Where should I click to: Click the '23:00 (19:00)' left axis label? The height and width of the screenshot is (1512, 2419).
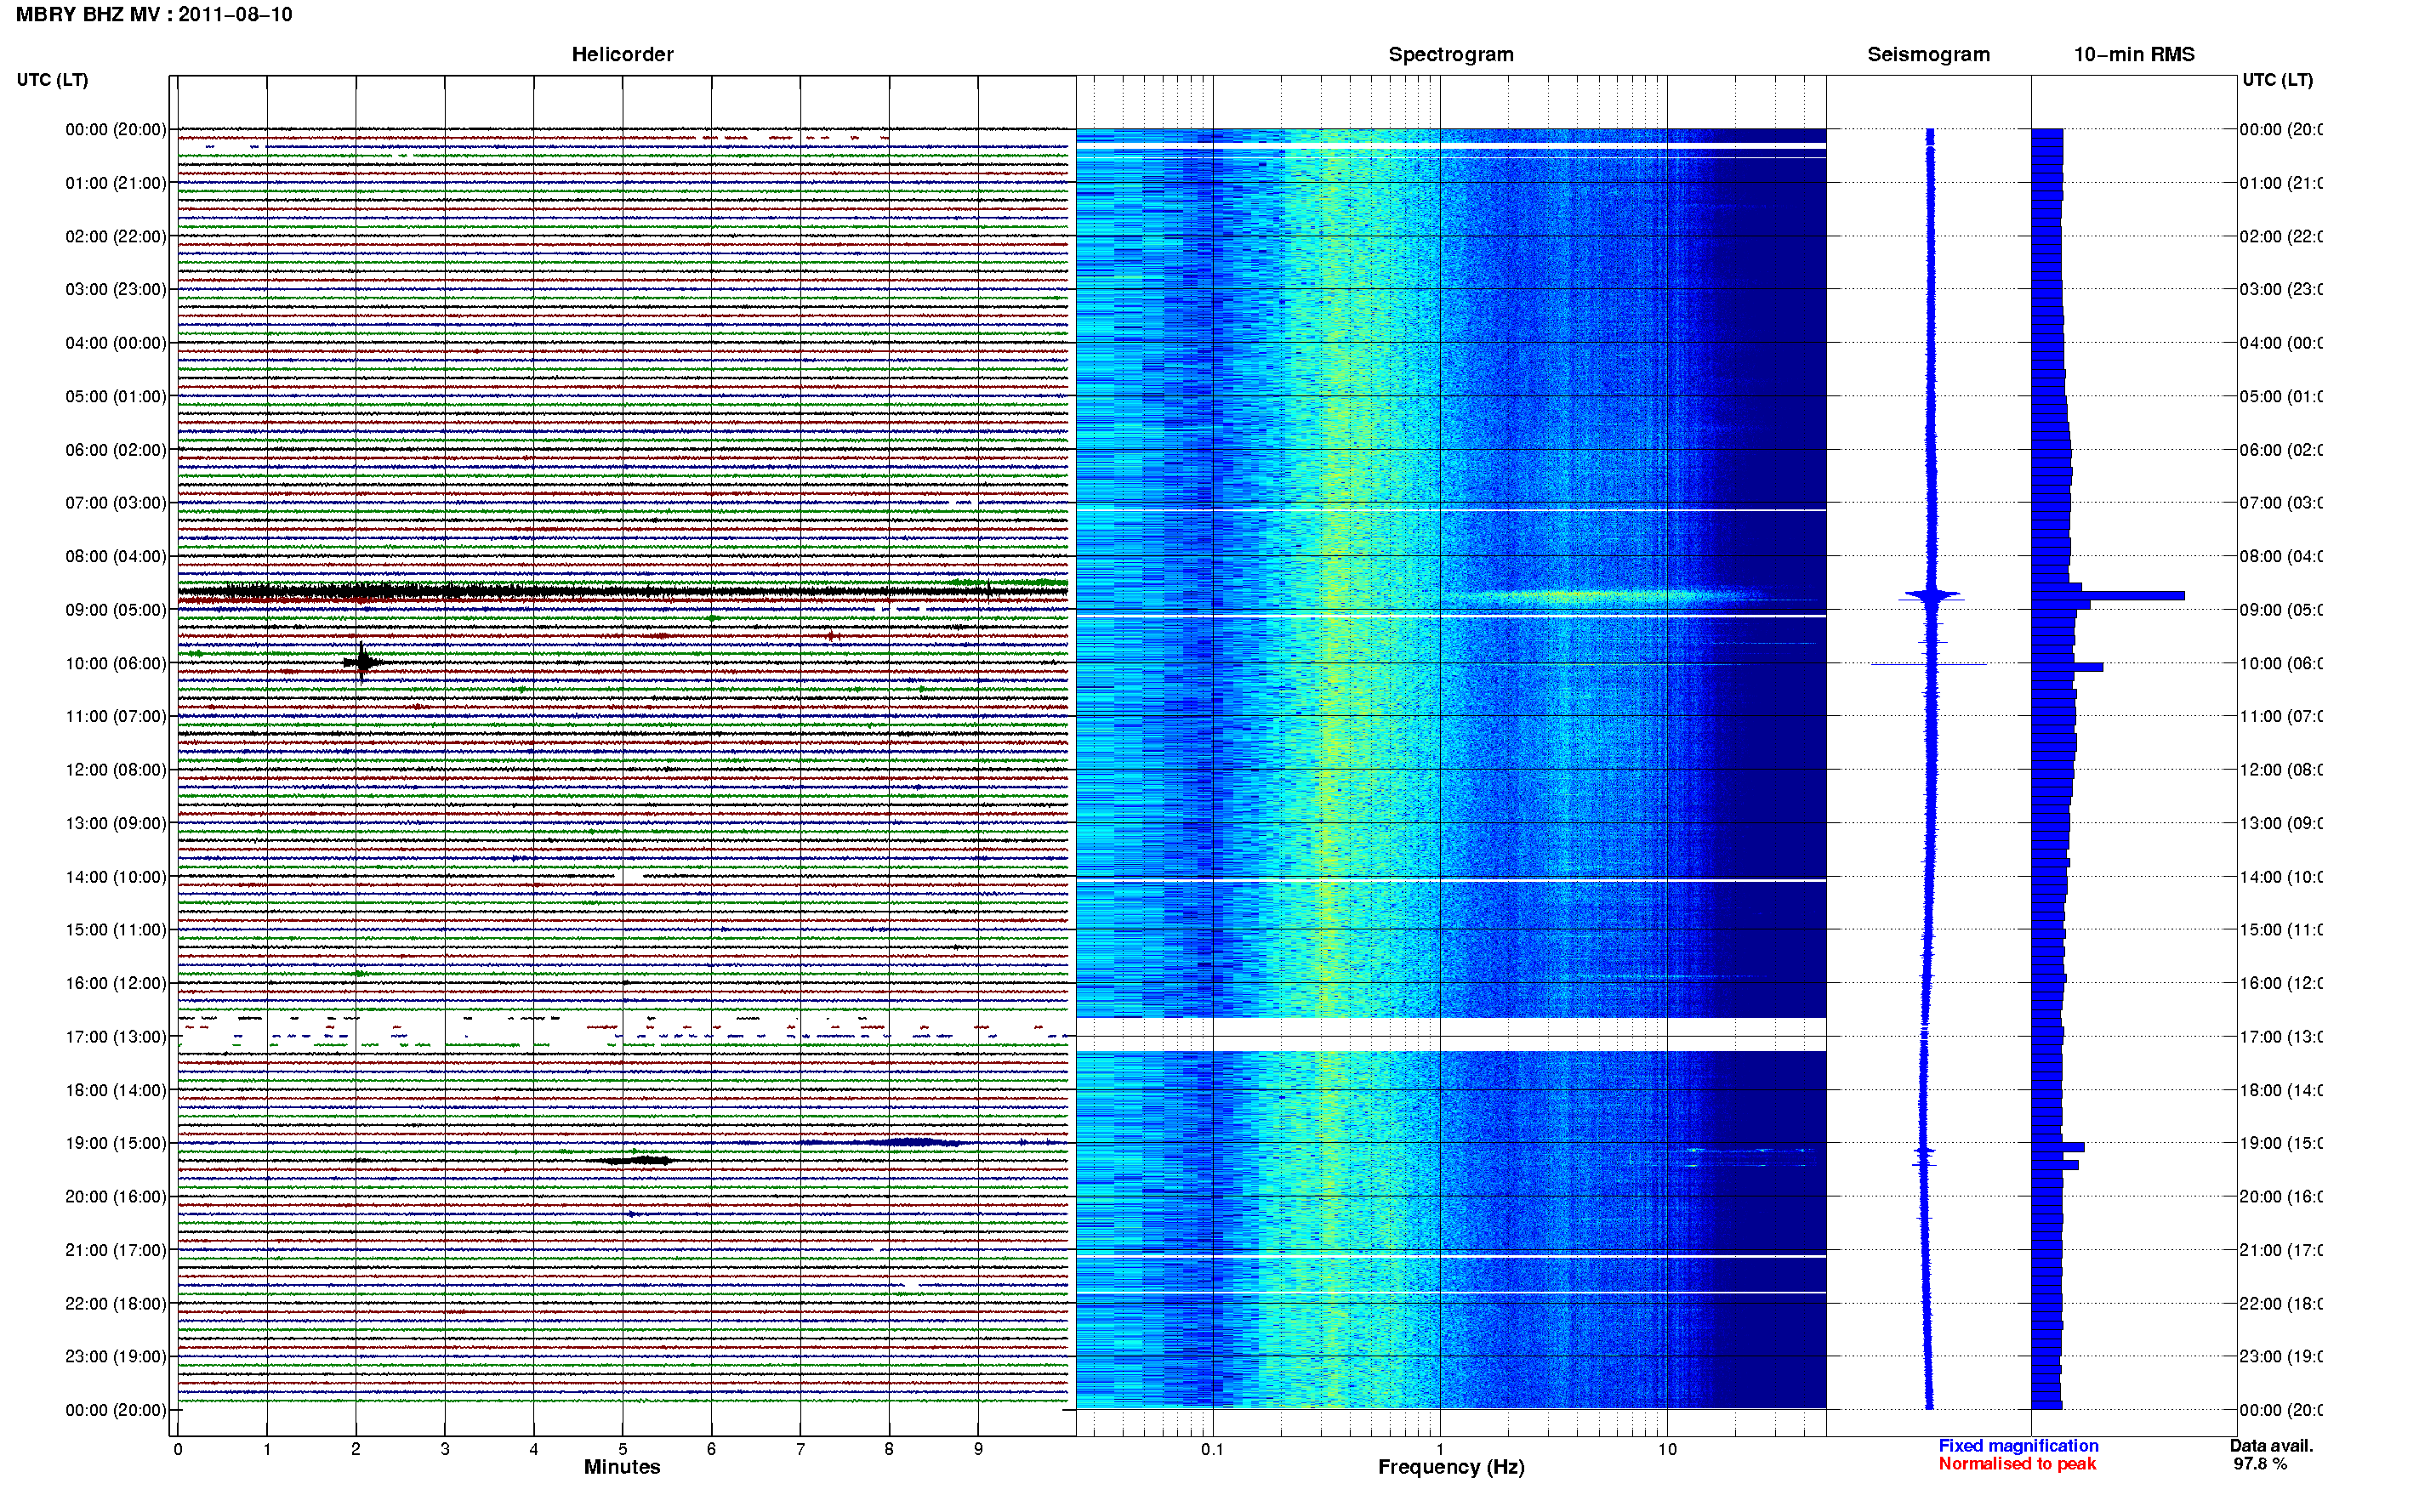click(x=116, y=1357)
